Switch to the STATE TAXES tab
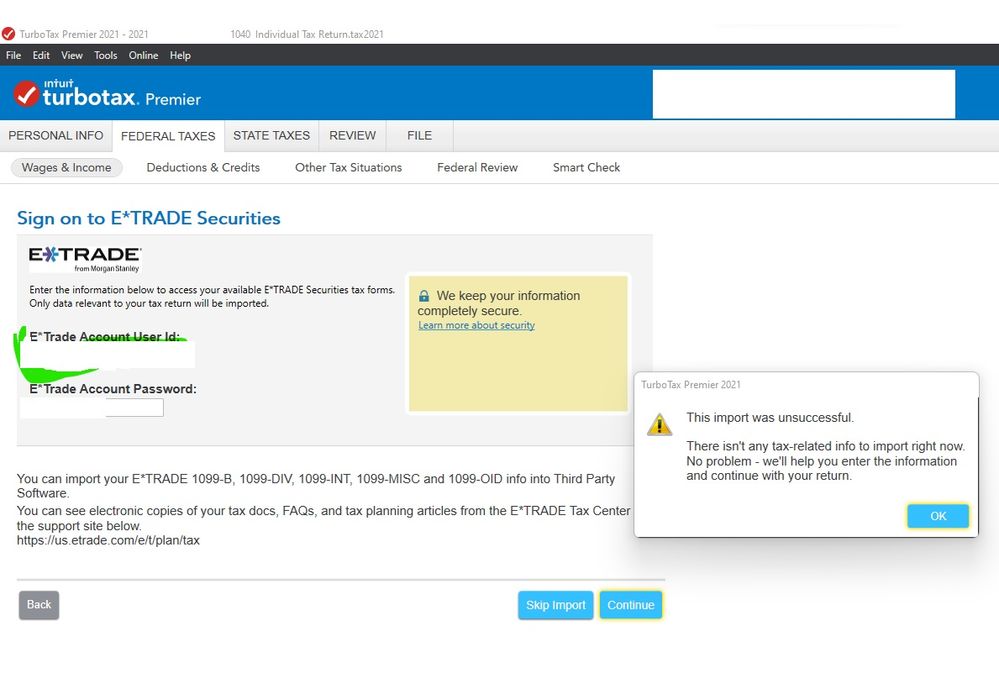This screenshot has height=700, width=999. [x=271, y=136]
